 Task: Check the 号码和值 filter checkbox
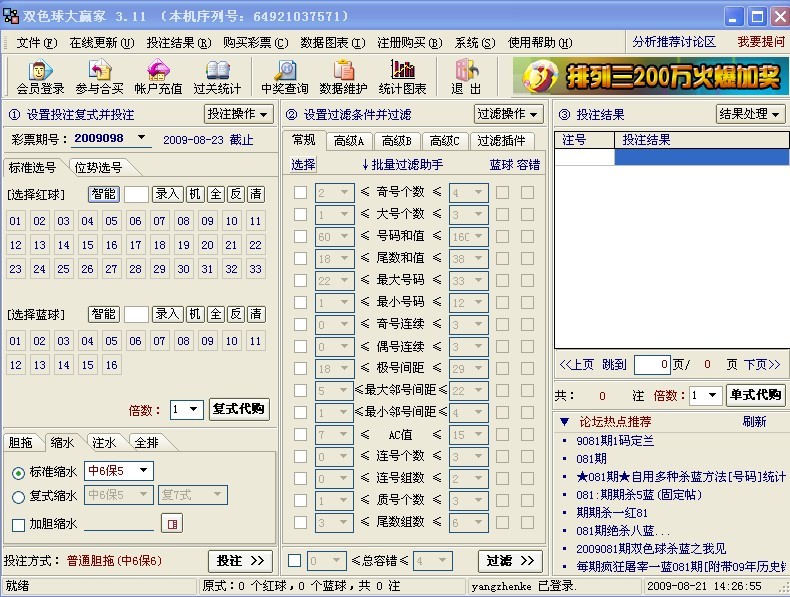[300, 236]
